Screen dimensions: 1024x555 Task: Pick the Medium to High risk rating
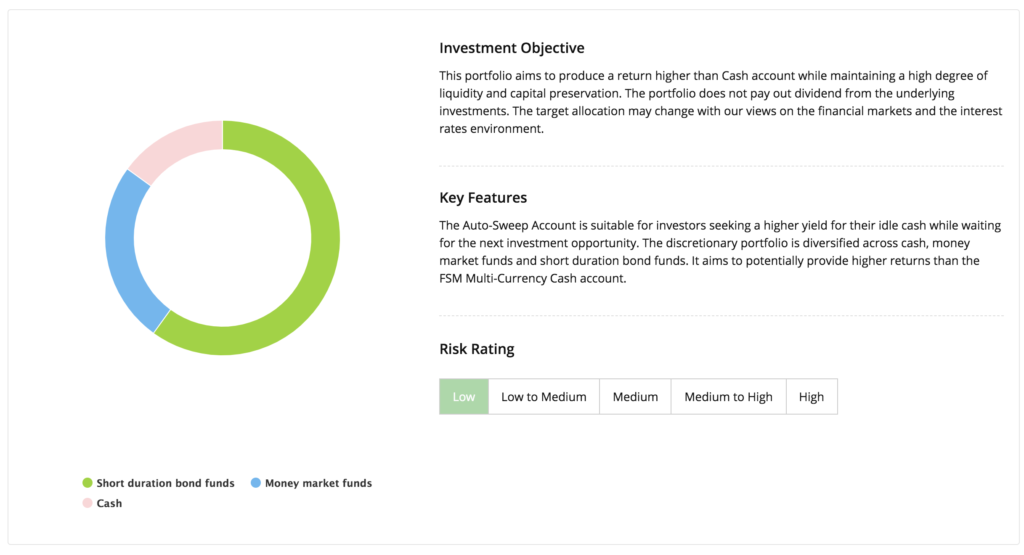coord(728,396)
